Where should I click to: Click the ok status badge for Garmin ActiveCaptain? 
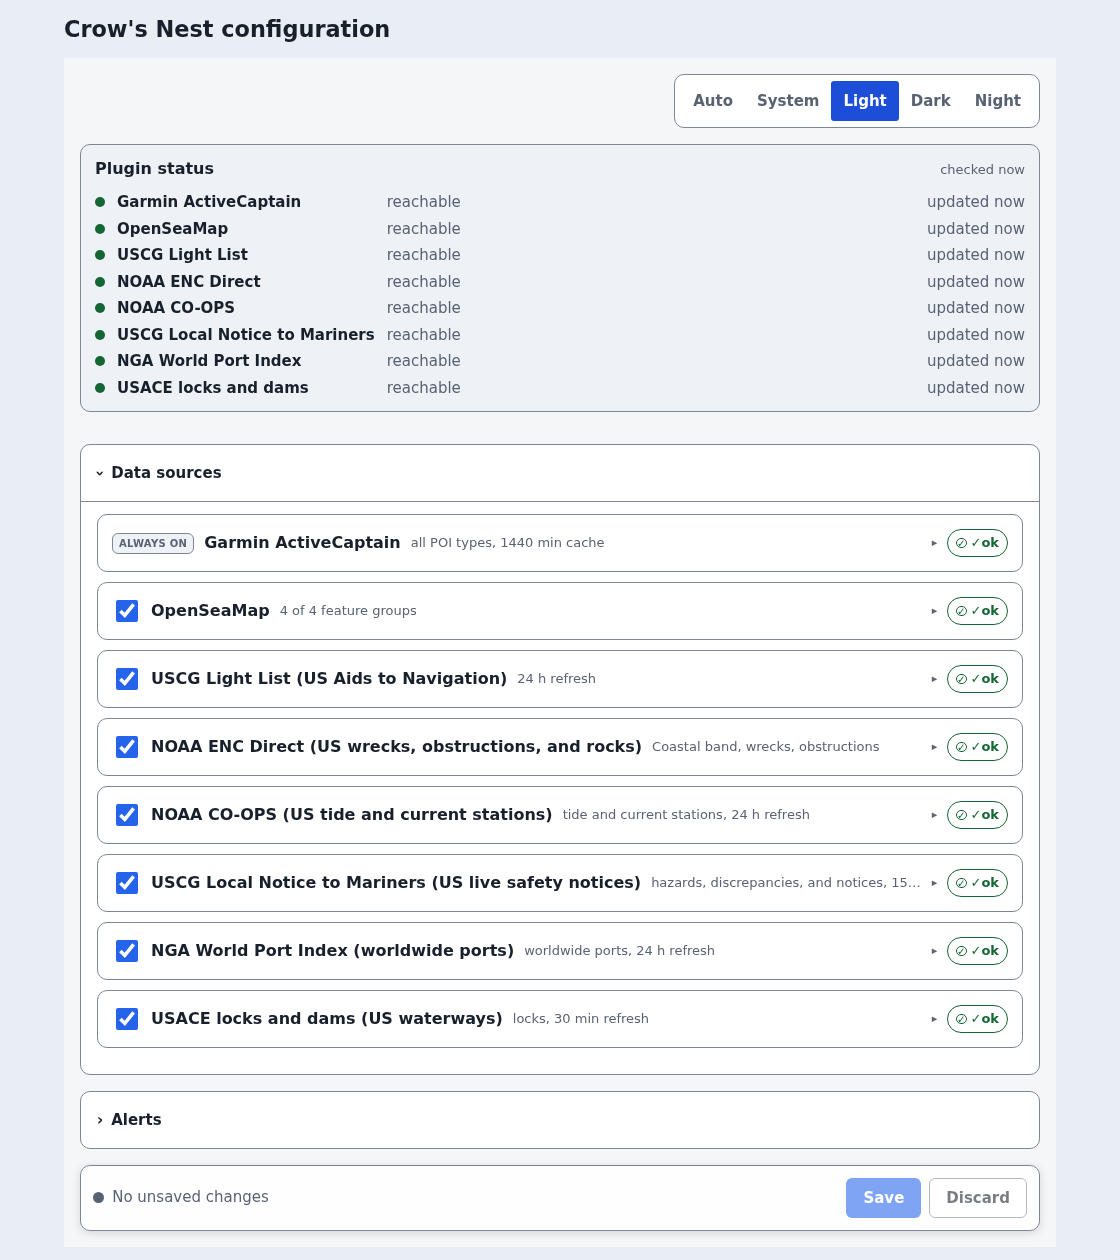[977, 543]
